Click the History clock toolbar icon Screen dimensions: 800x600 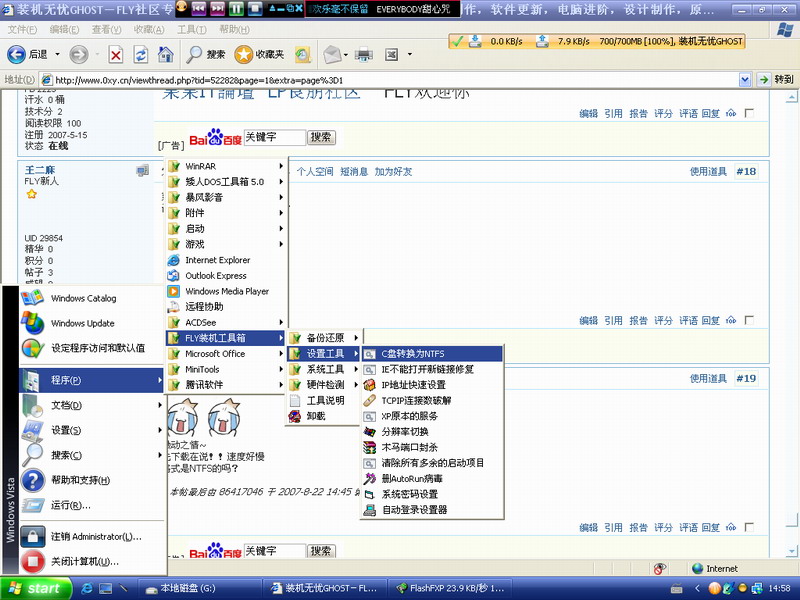pyautogui.click(x=303, y=55)
